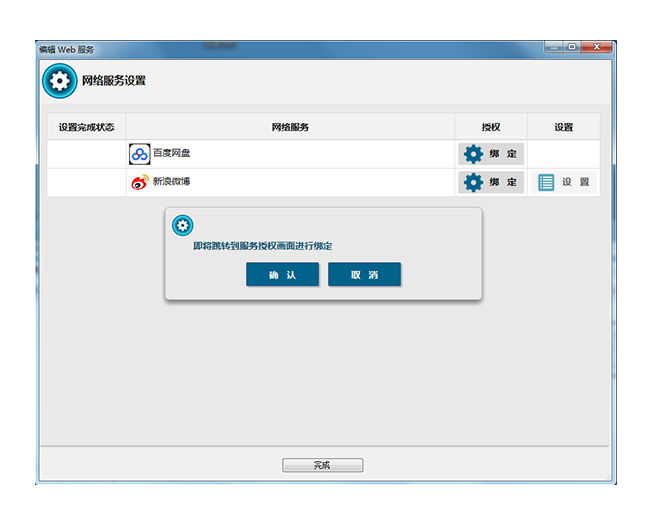Click the large 网络服务设置 gear icon
The width and height of the screenshot is (652, 525).
coord(59,81)
